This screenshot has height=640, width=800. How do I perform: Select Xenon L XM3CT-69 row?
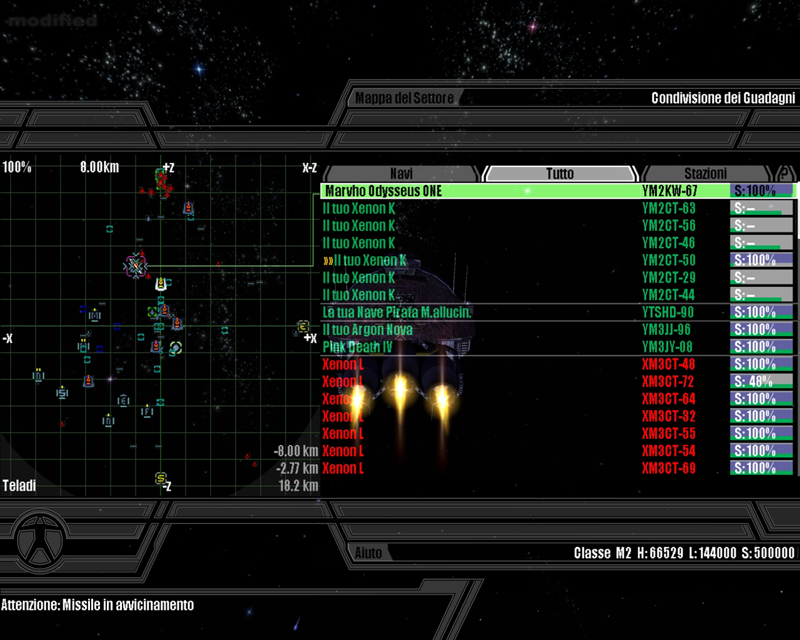(x=558, y=469)
